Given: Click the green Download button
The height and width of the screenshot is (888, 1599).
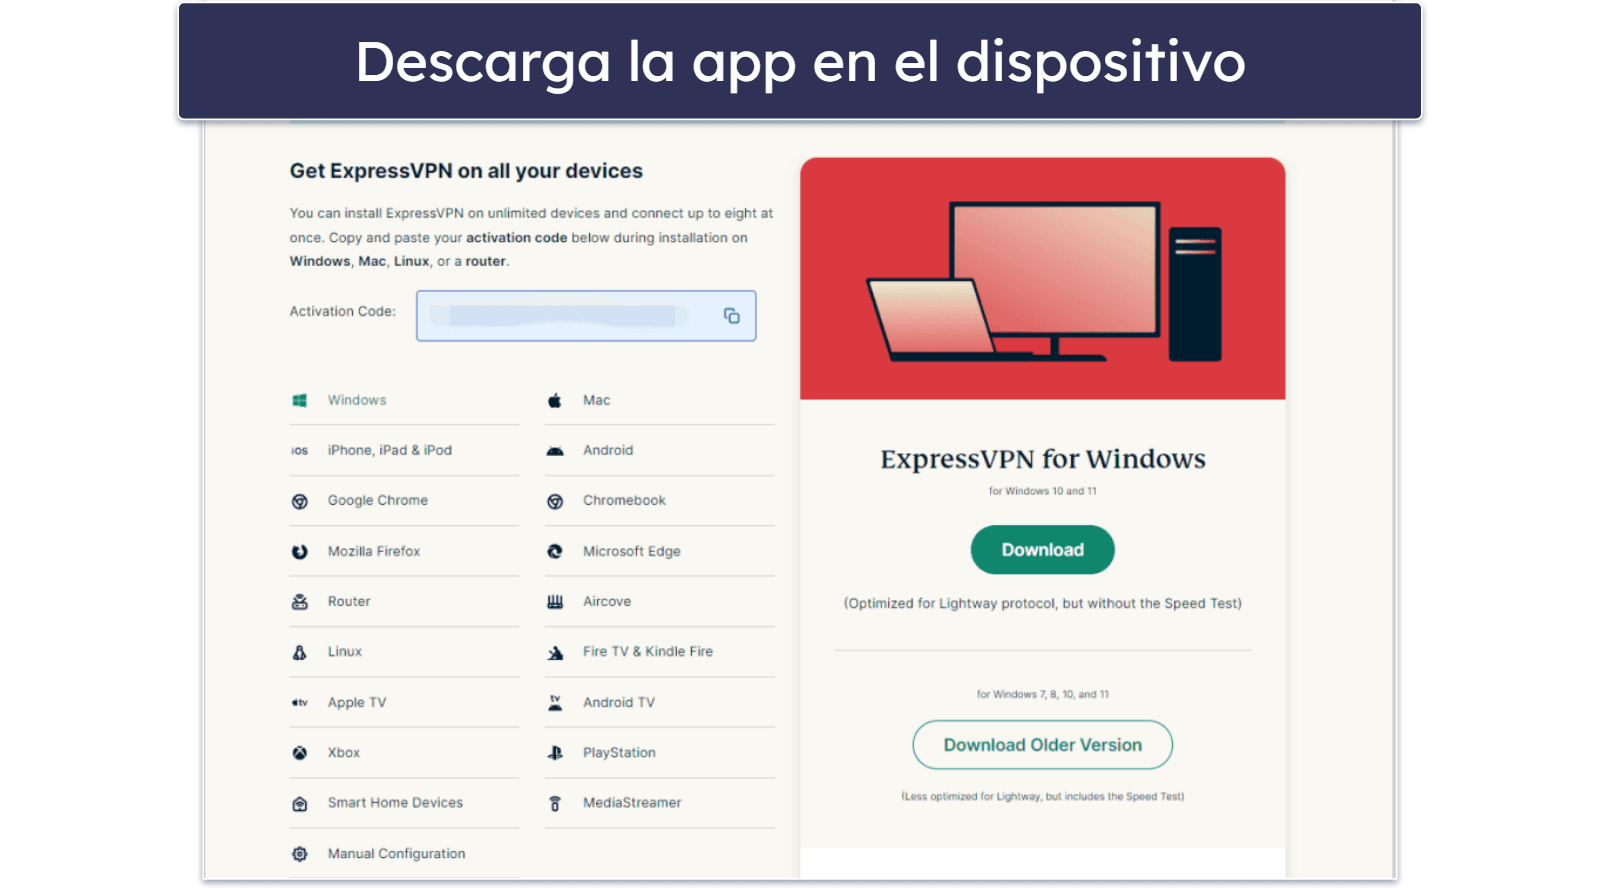Looking at the screenshot, I should (1042, 550).
